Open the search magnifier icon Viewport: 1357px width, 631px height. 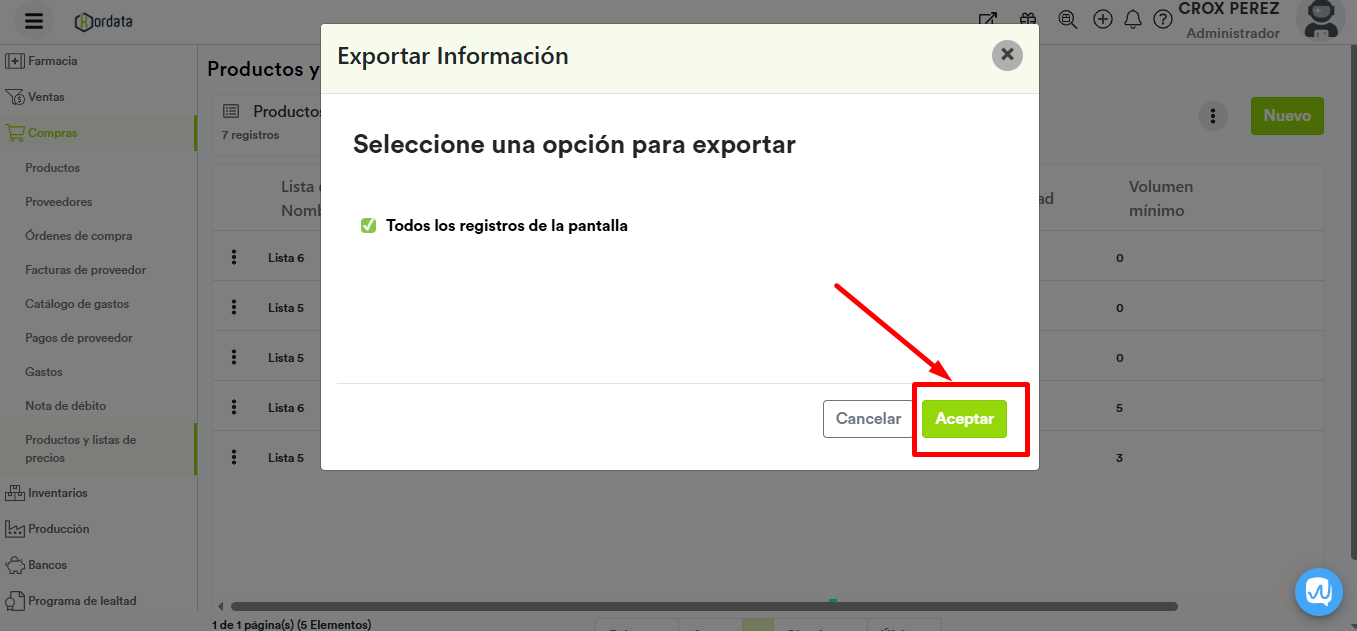click(1067, 19)
